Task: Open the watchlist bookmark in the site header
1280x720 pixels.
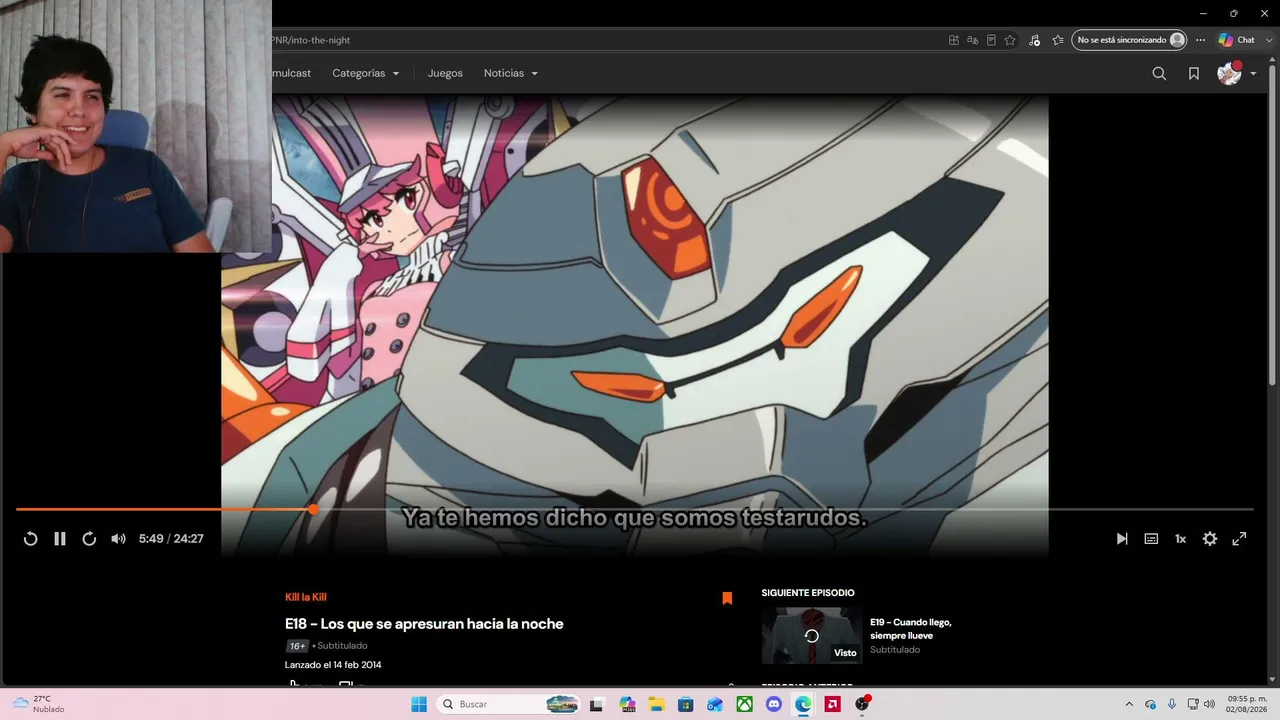Action: [1194, 73]
